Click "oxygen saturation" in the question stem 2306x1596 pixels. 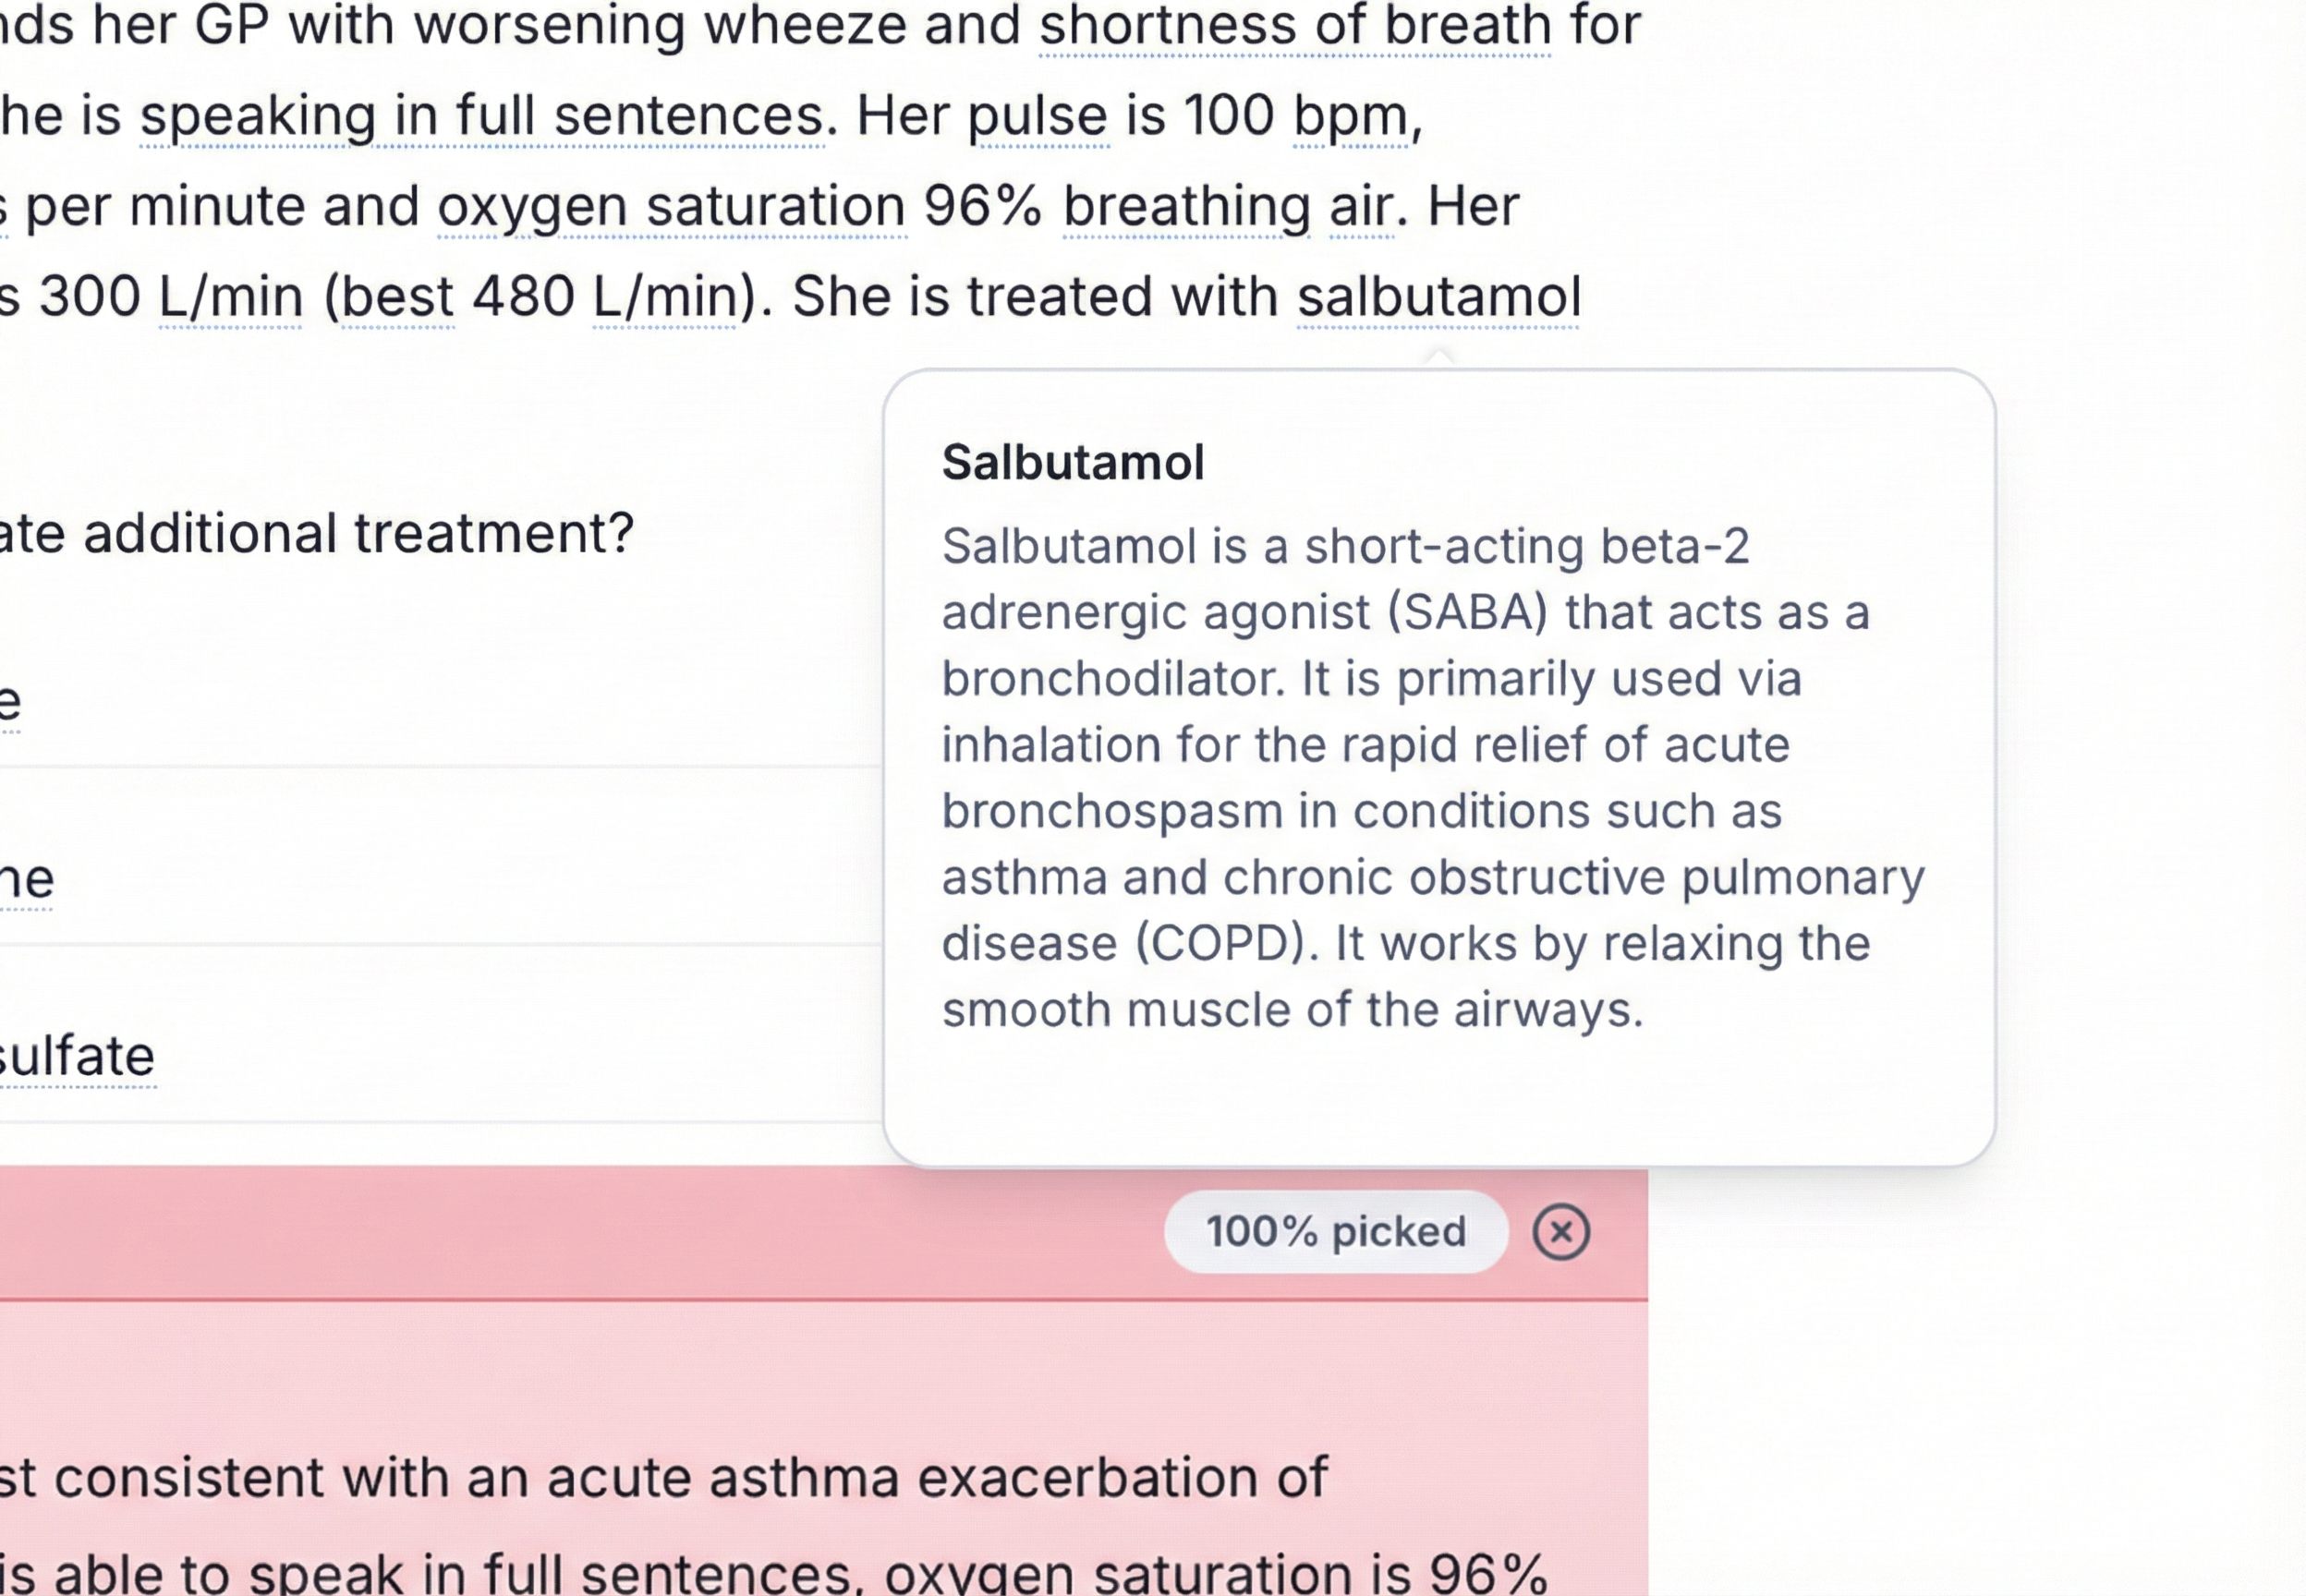[x=671, y=207]
